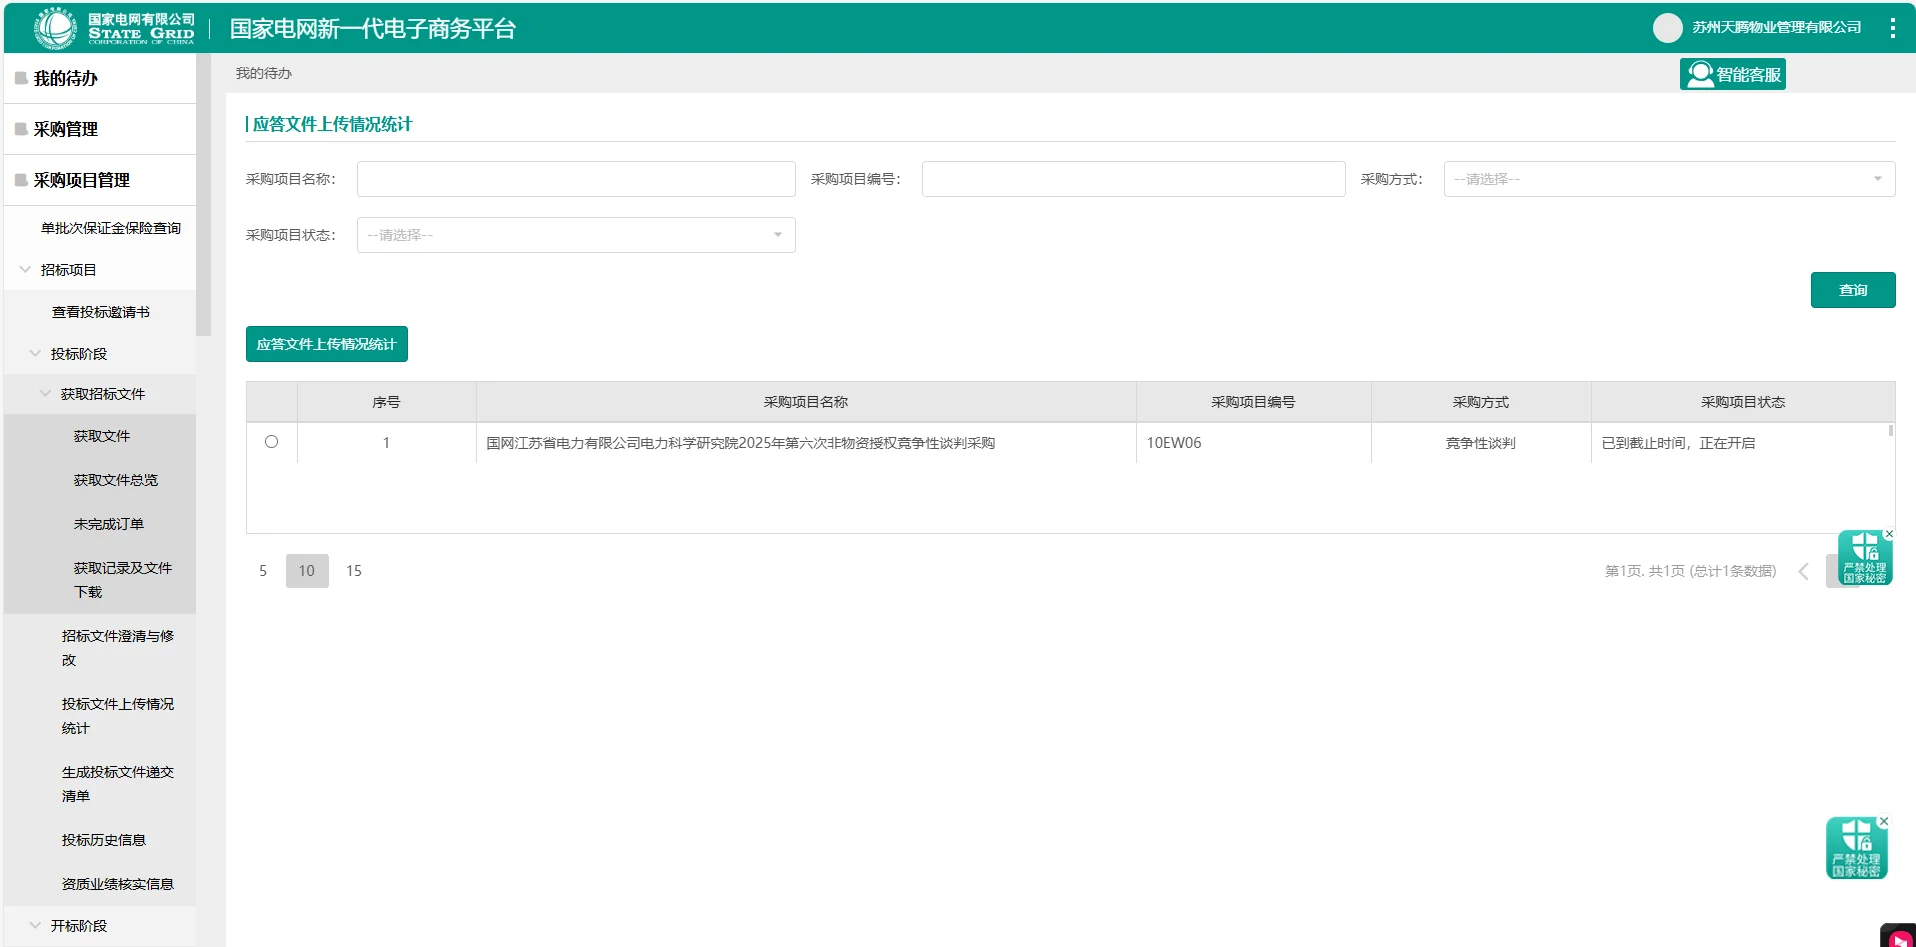
Task: Click the 采购项目名称 input field
Action: pyautogui.click(x=575, y=179)
